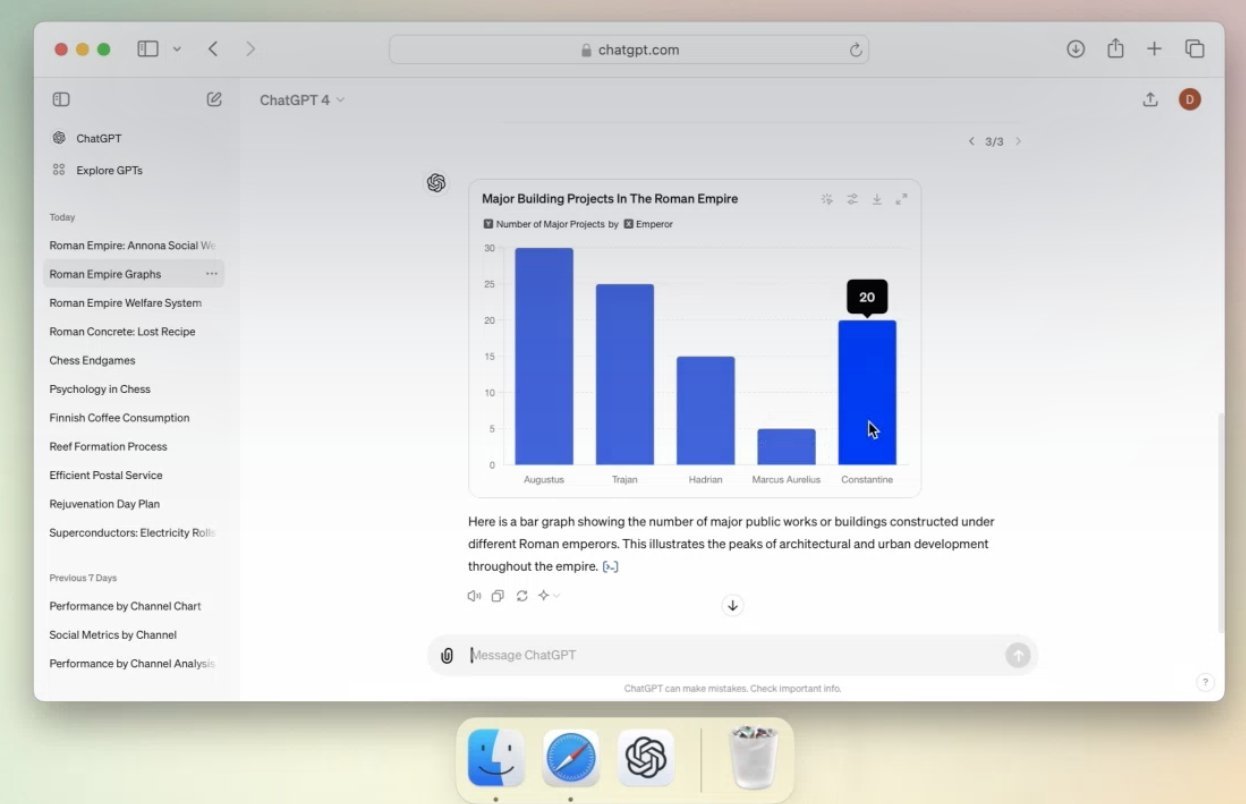
Task: View analysis code link icon
Action: [610, 567]
